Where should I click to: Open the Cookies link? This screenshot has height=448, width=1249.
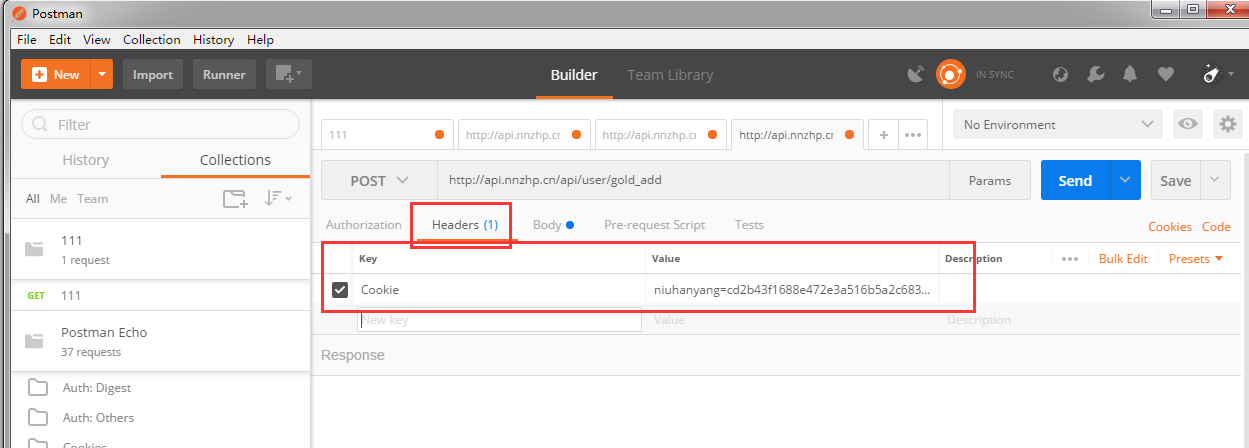(1170, 227)
